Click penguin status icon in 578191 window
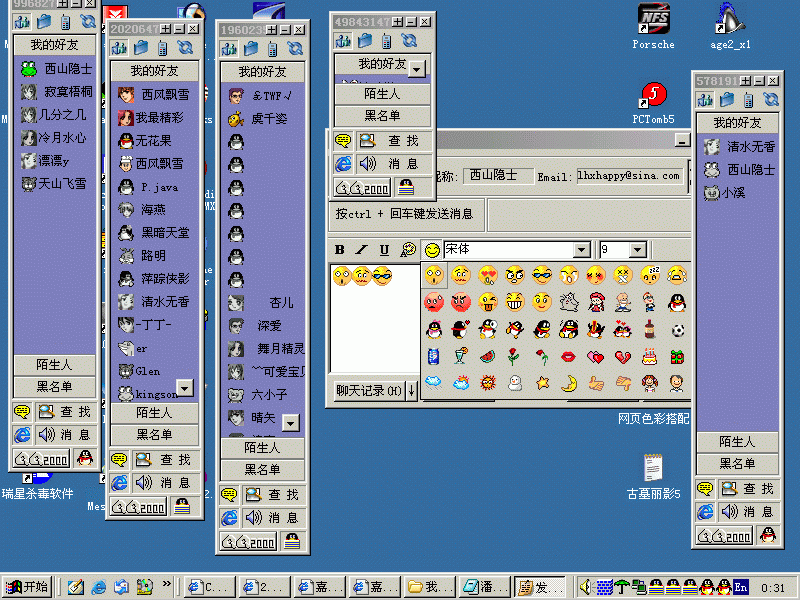This screenshot has height=600, width=800. [767, 535]
